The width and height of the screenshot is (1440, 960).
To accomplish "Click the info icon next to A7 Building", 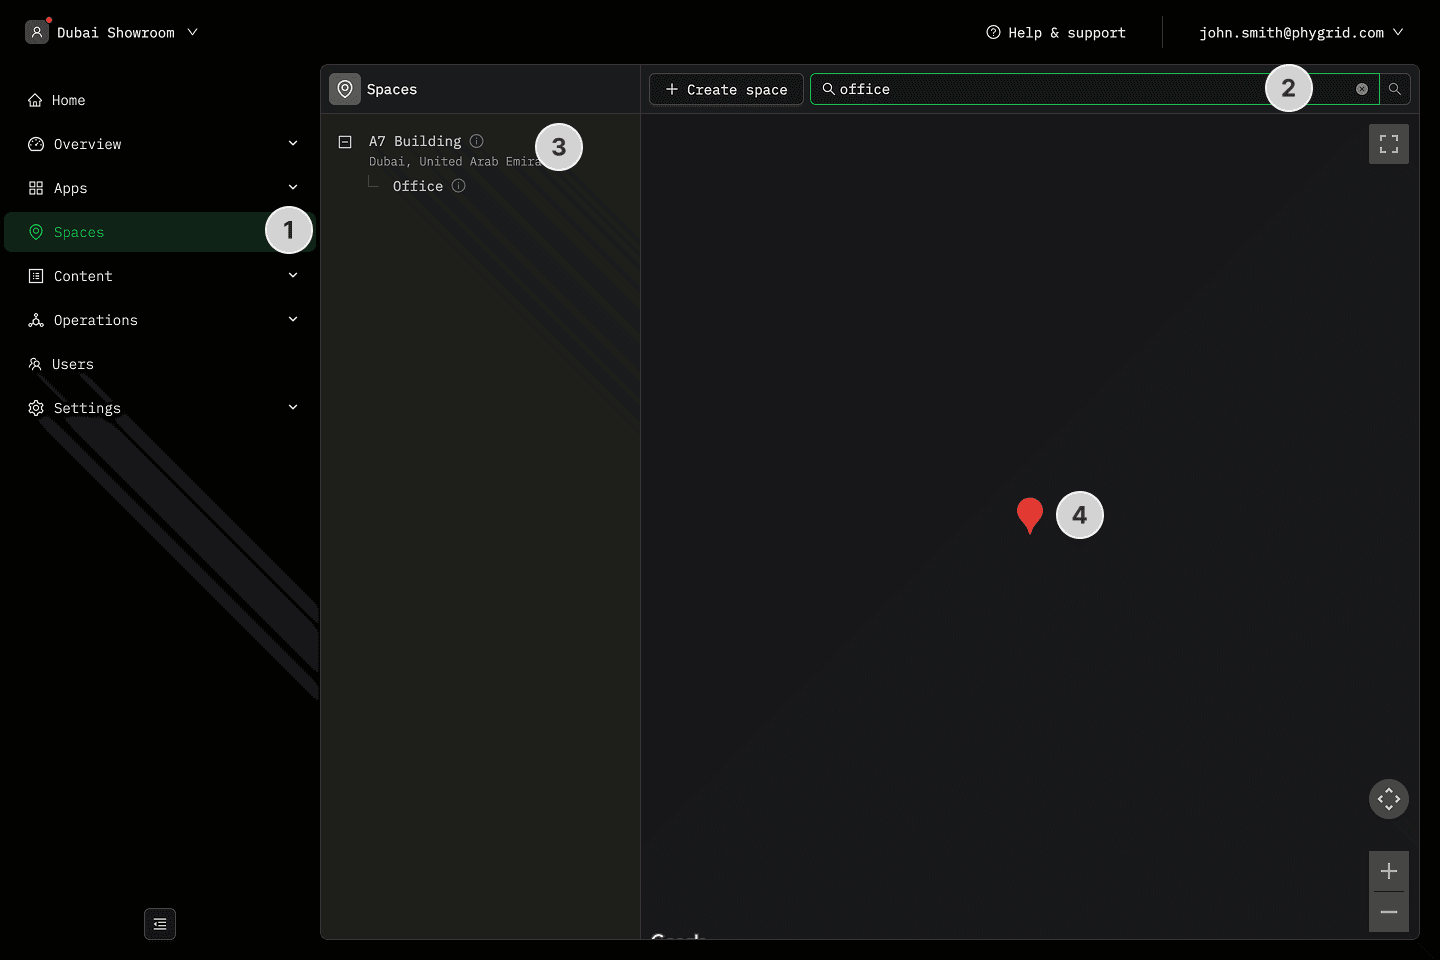I will coord(477,141).
